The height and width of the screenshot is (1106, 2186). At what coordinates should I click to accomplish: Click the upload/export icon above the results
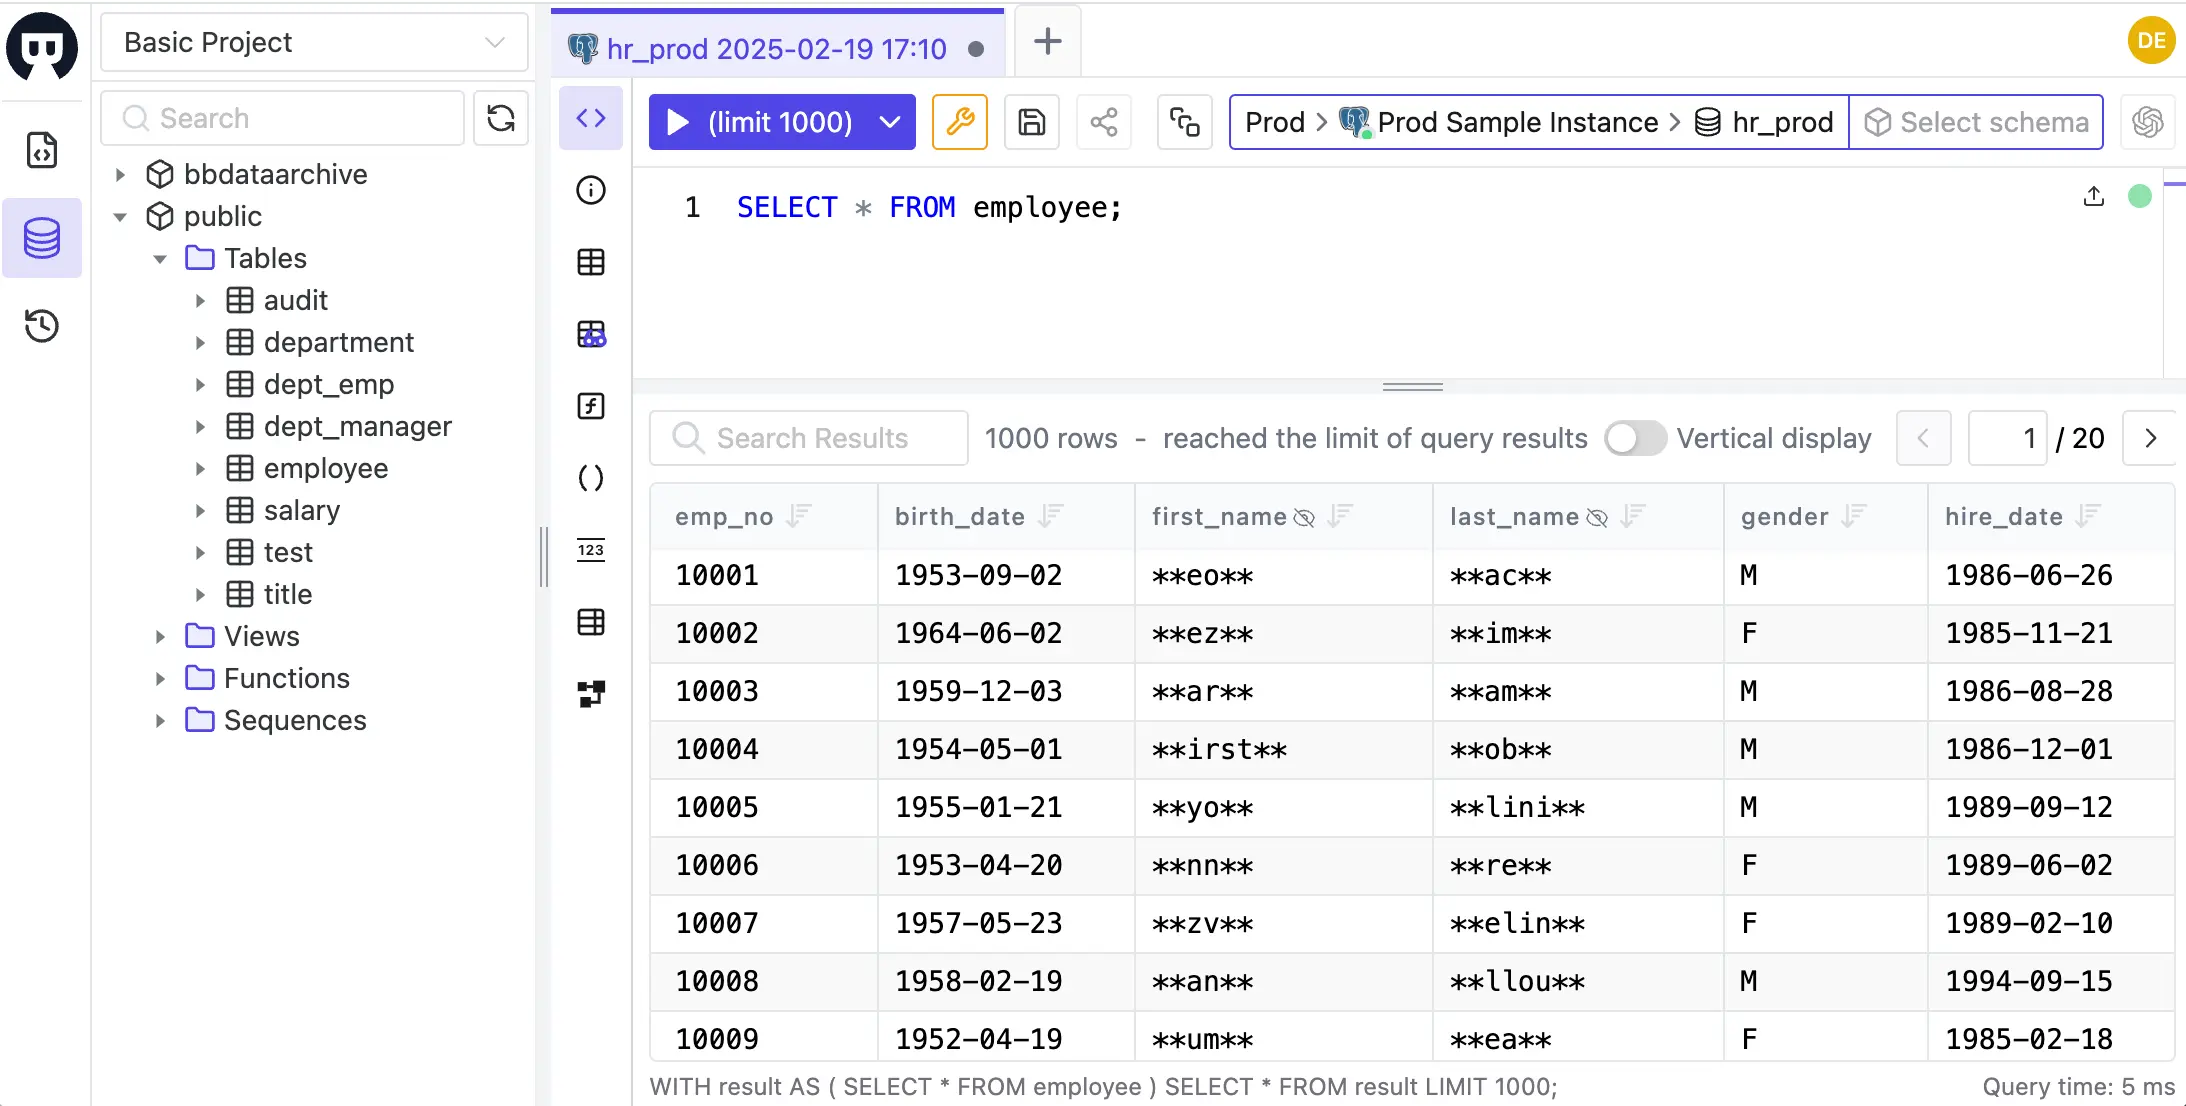click(x=2092, y=197)
